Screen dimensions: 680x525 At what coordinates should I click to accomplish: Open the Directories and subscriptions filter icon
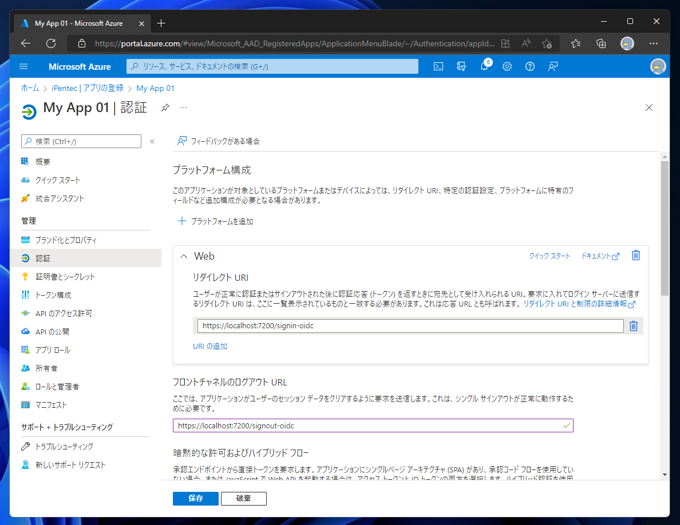(x=461, y=66)
